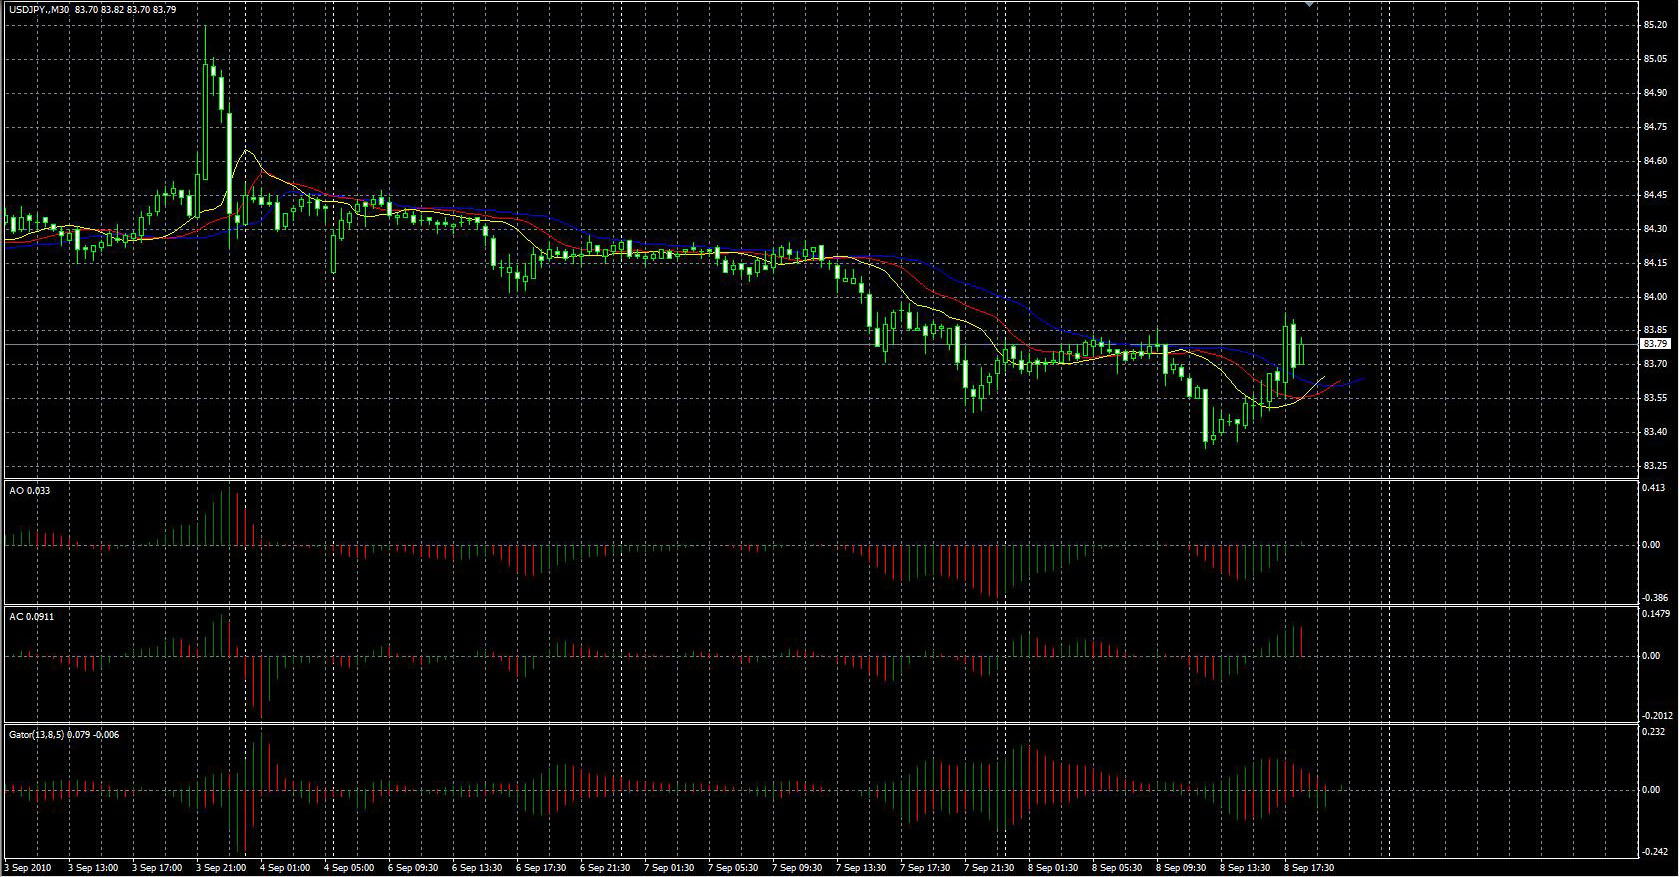Click the 3 Sep 17:00 time label
This screenshot has width=1680, height=877.
[156, 868]
